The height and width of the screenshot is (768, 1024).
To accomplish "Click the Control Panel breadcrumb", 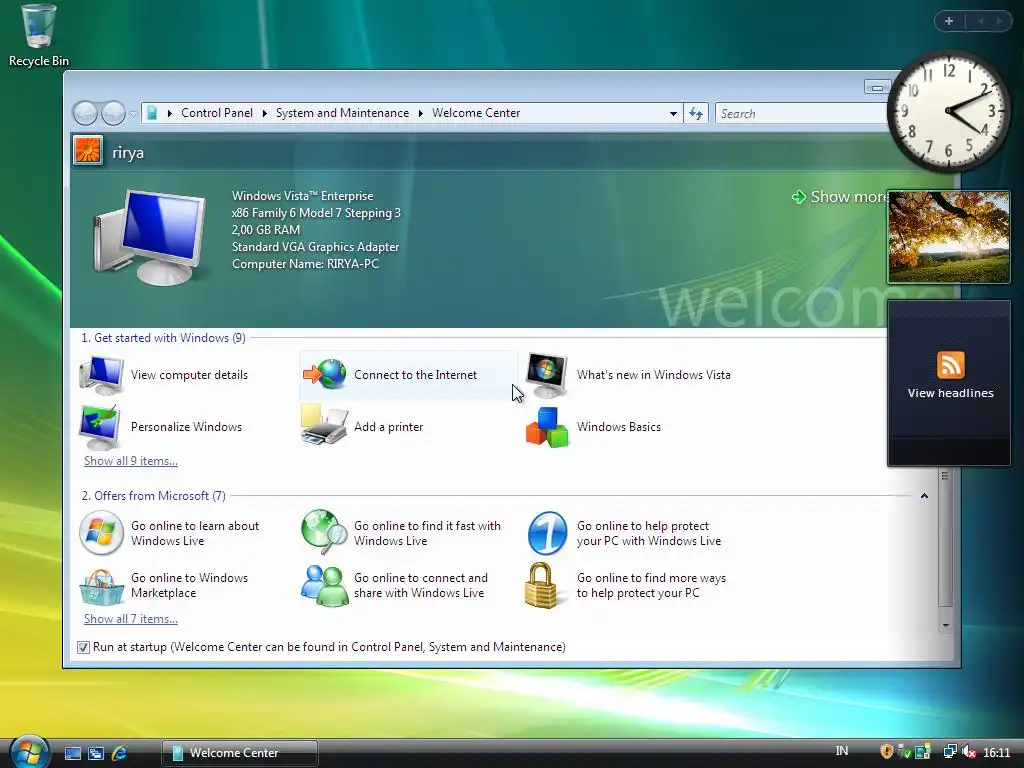I will (217, 113).
